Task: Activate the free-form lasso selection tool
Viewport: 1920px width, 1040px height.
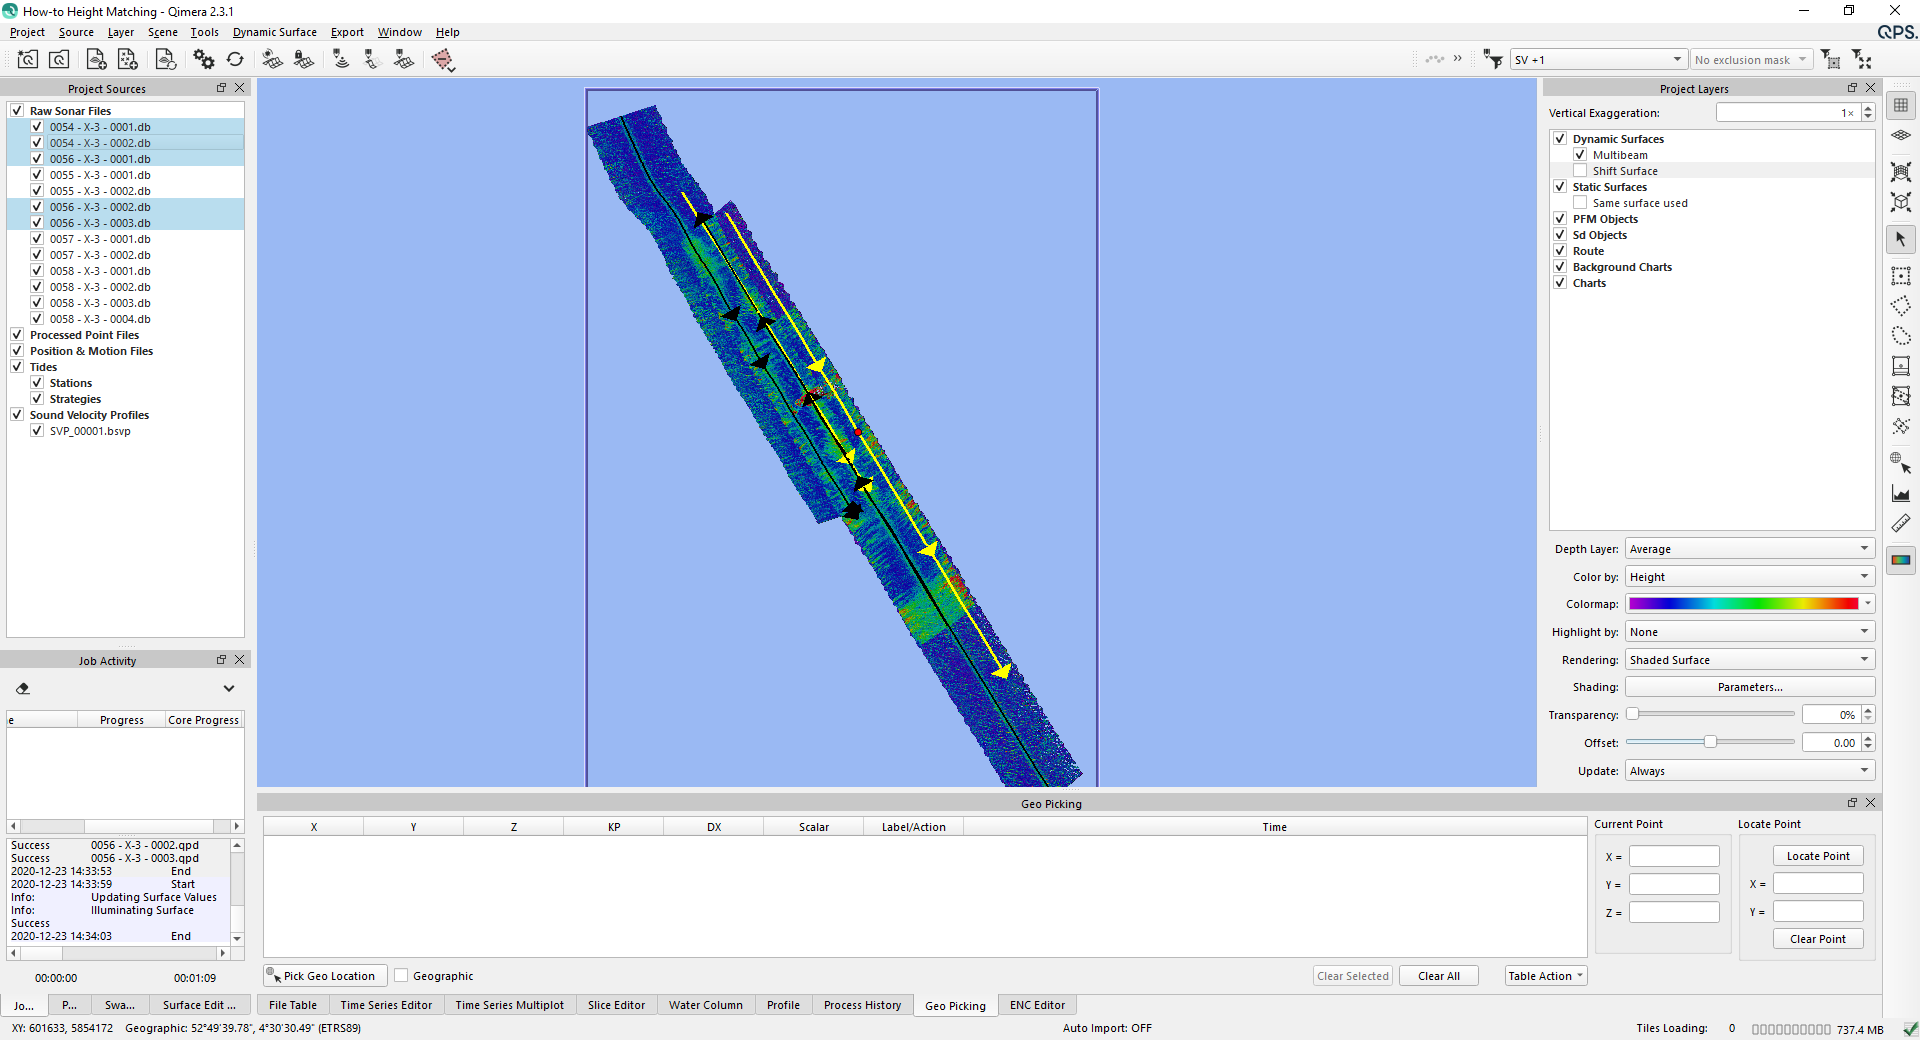Action: tap(1901, 336)
